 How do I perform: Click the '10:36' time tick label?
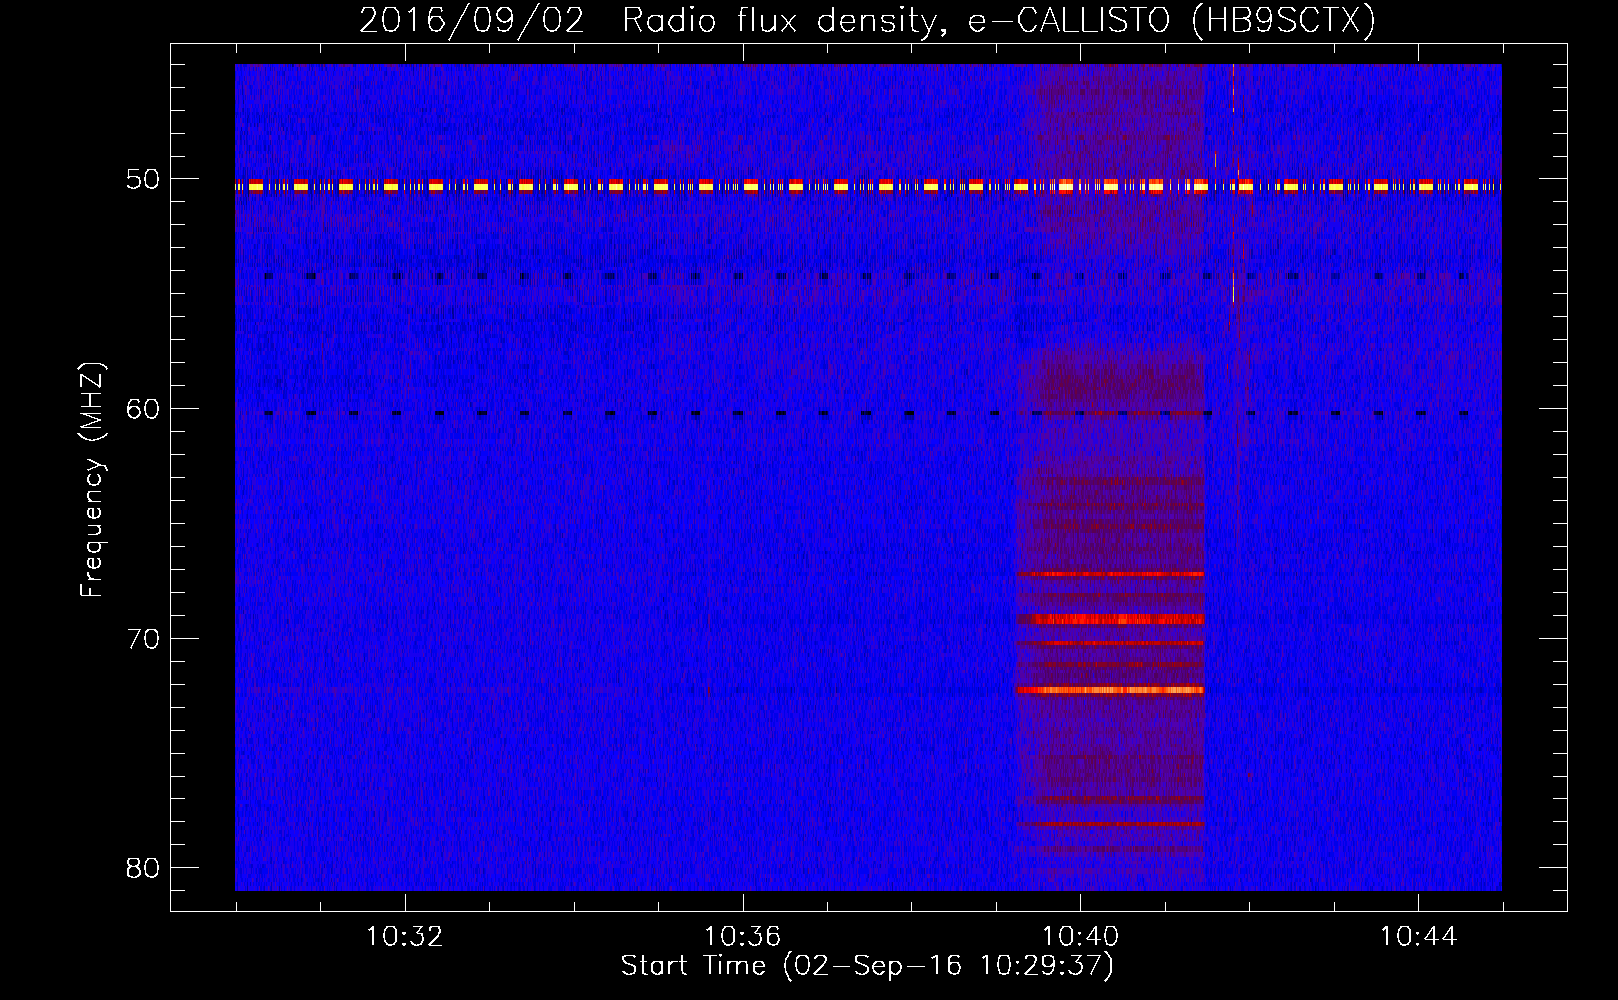pos(742,937)
